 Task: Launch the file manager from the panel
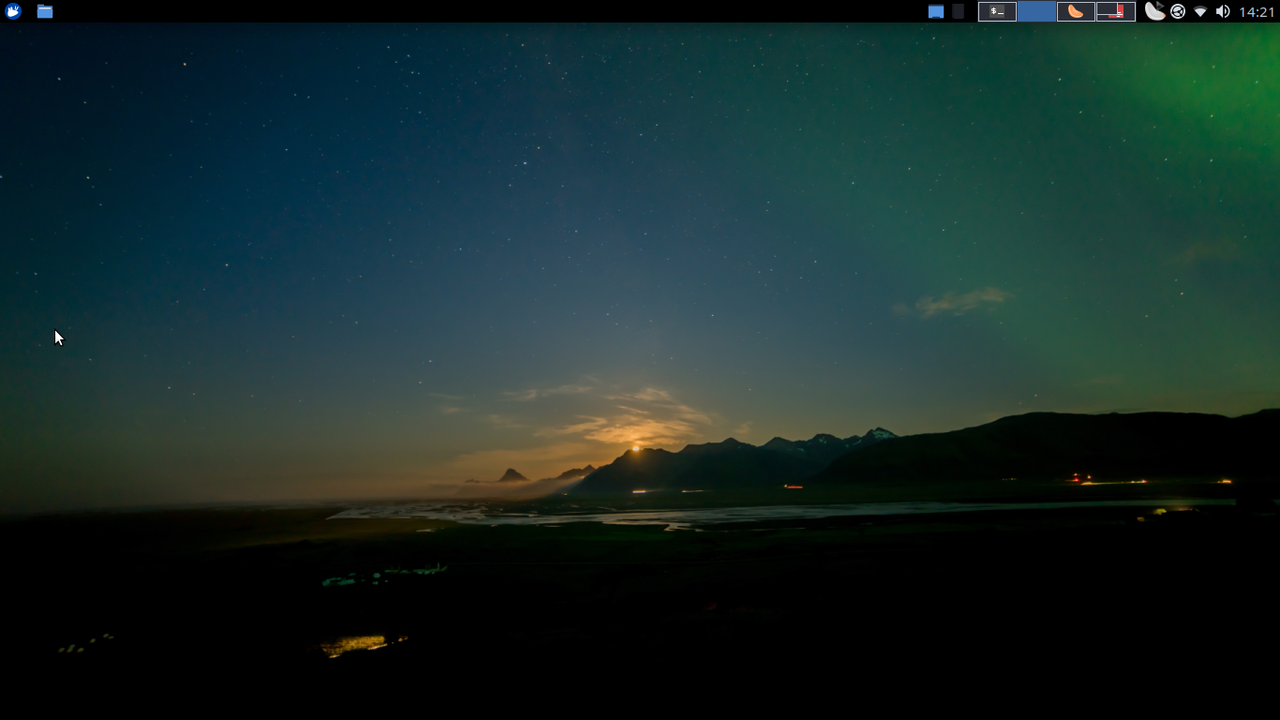[45, 12]
